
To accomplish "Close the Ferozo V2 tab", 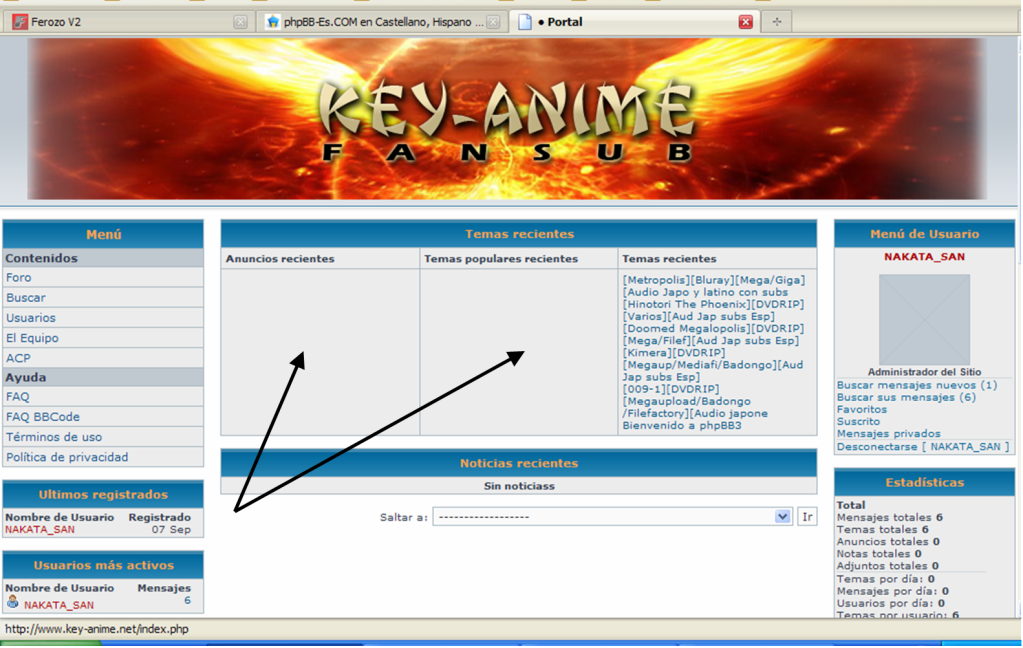I will point(240,22).
